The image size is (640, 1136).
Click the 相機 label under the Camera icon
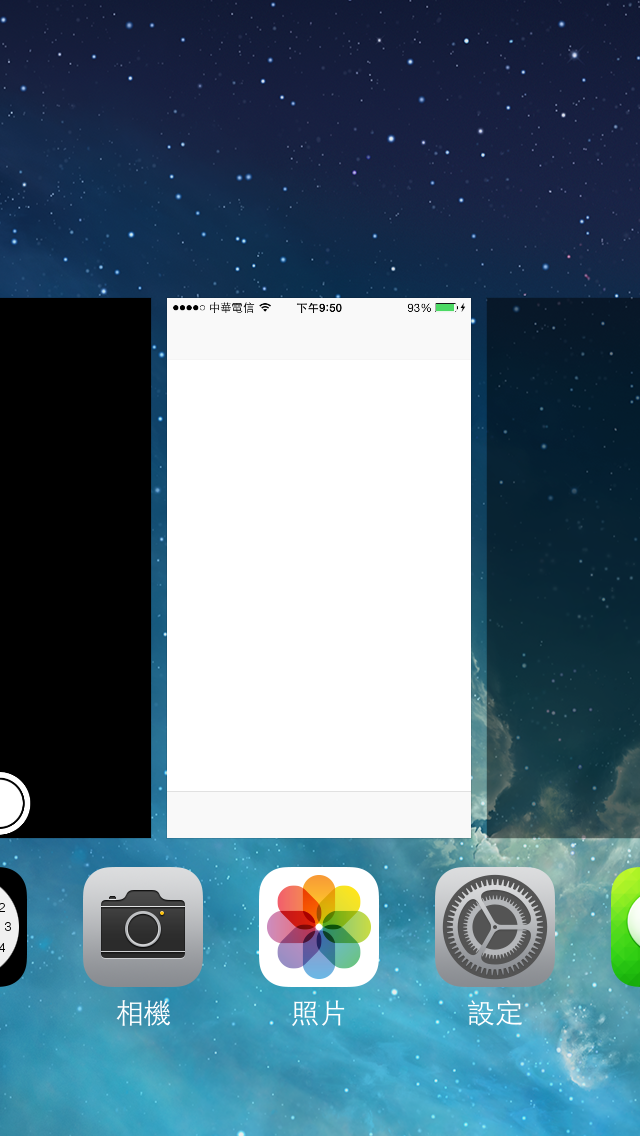coord(143,1014)
